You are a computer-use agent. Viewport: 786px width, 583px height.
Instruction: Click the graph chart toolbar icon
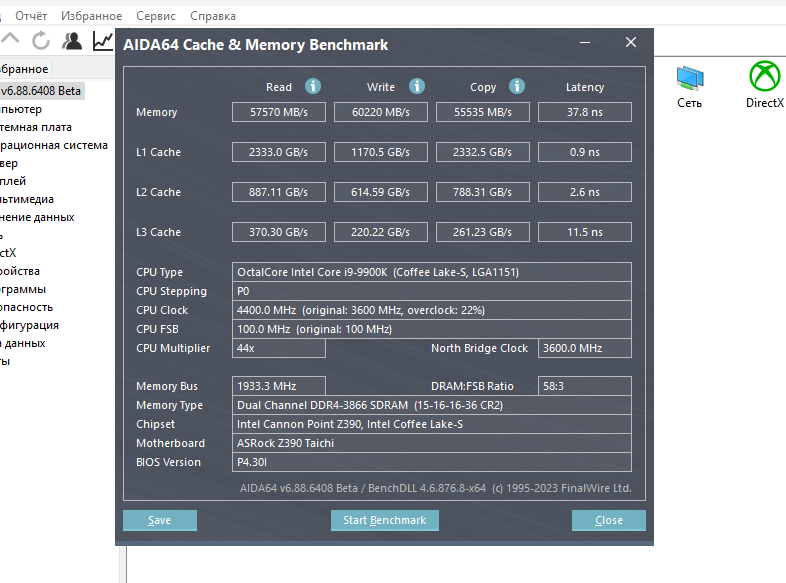[103, 41]
